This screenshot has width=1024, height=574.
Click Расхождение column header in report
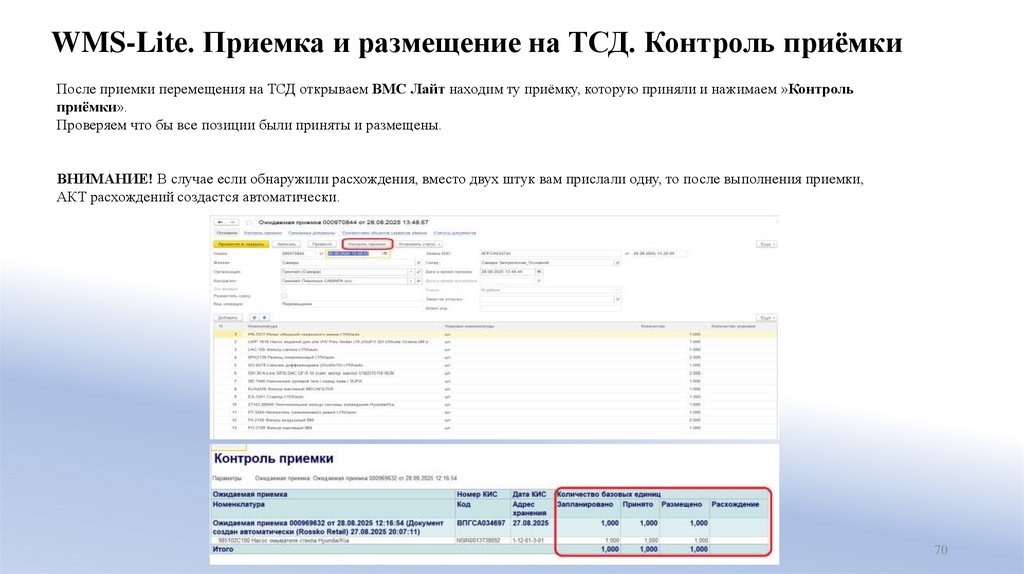tap(735, 504)
